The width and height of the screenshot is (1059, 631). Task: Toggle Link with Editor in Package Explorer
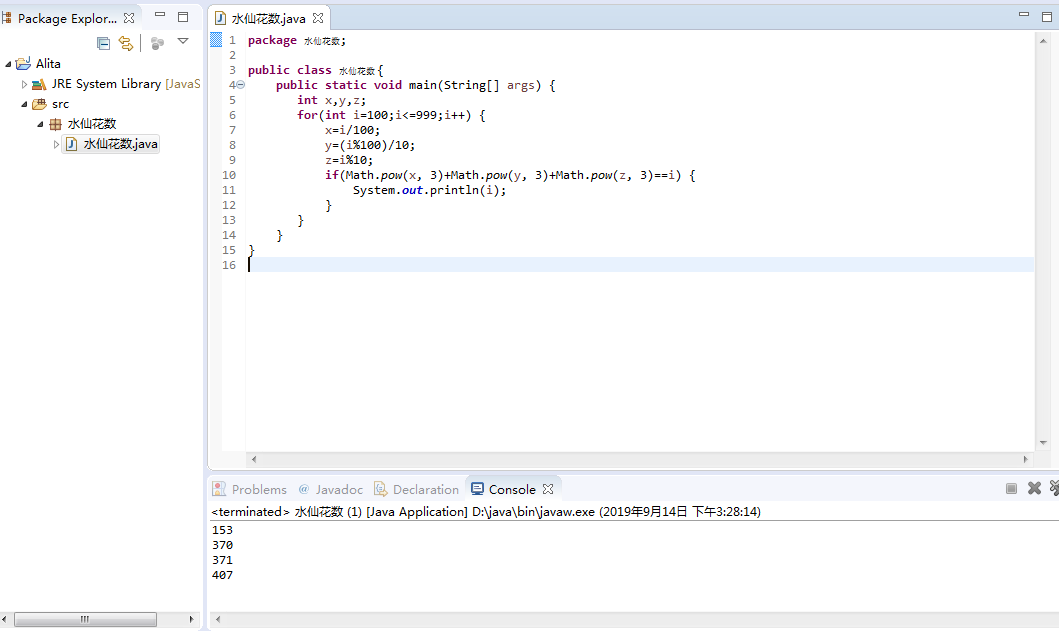126,43
